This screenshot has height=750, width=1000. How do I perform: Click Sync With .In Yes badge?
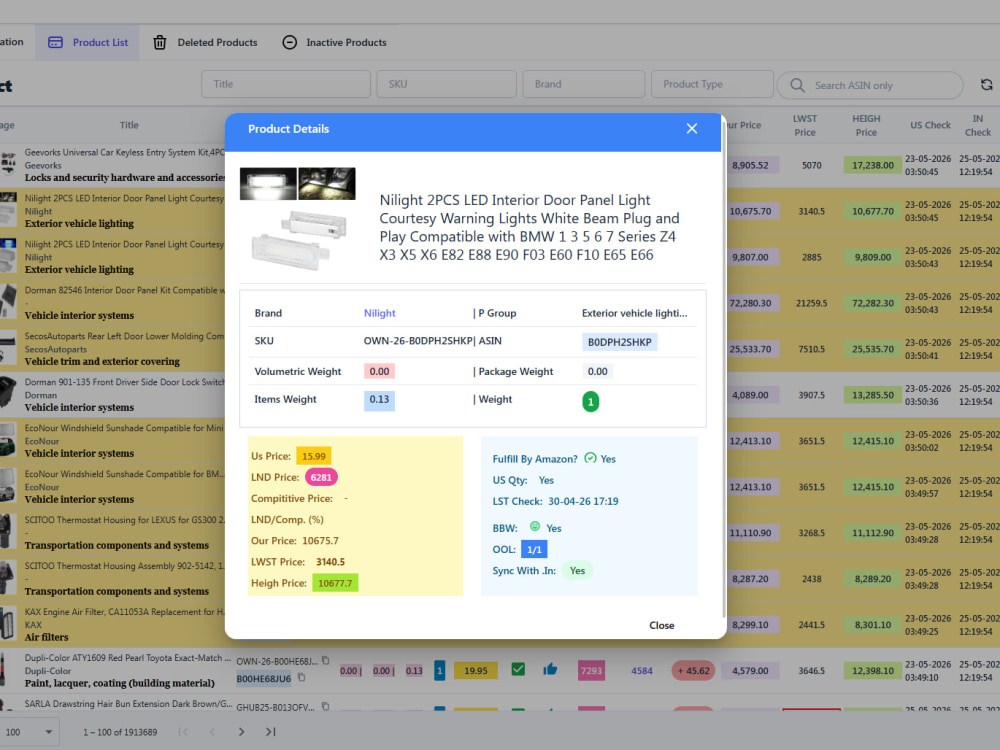[x=577, y=571]
